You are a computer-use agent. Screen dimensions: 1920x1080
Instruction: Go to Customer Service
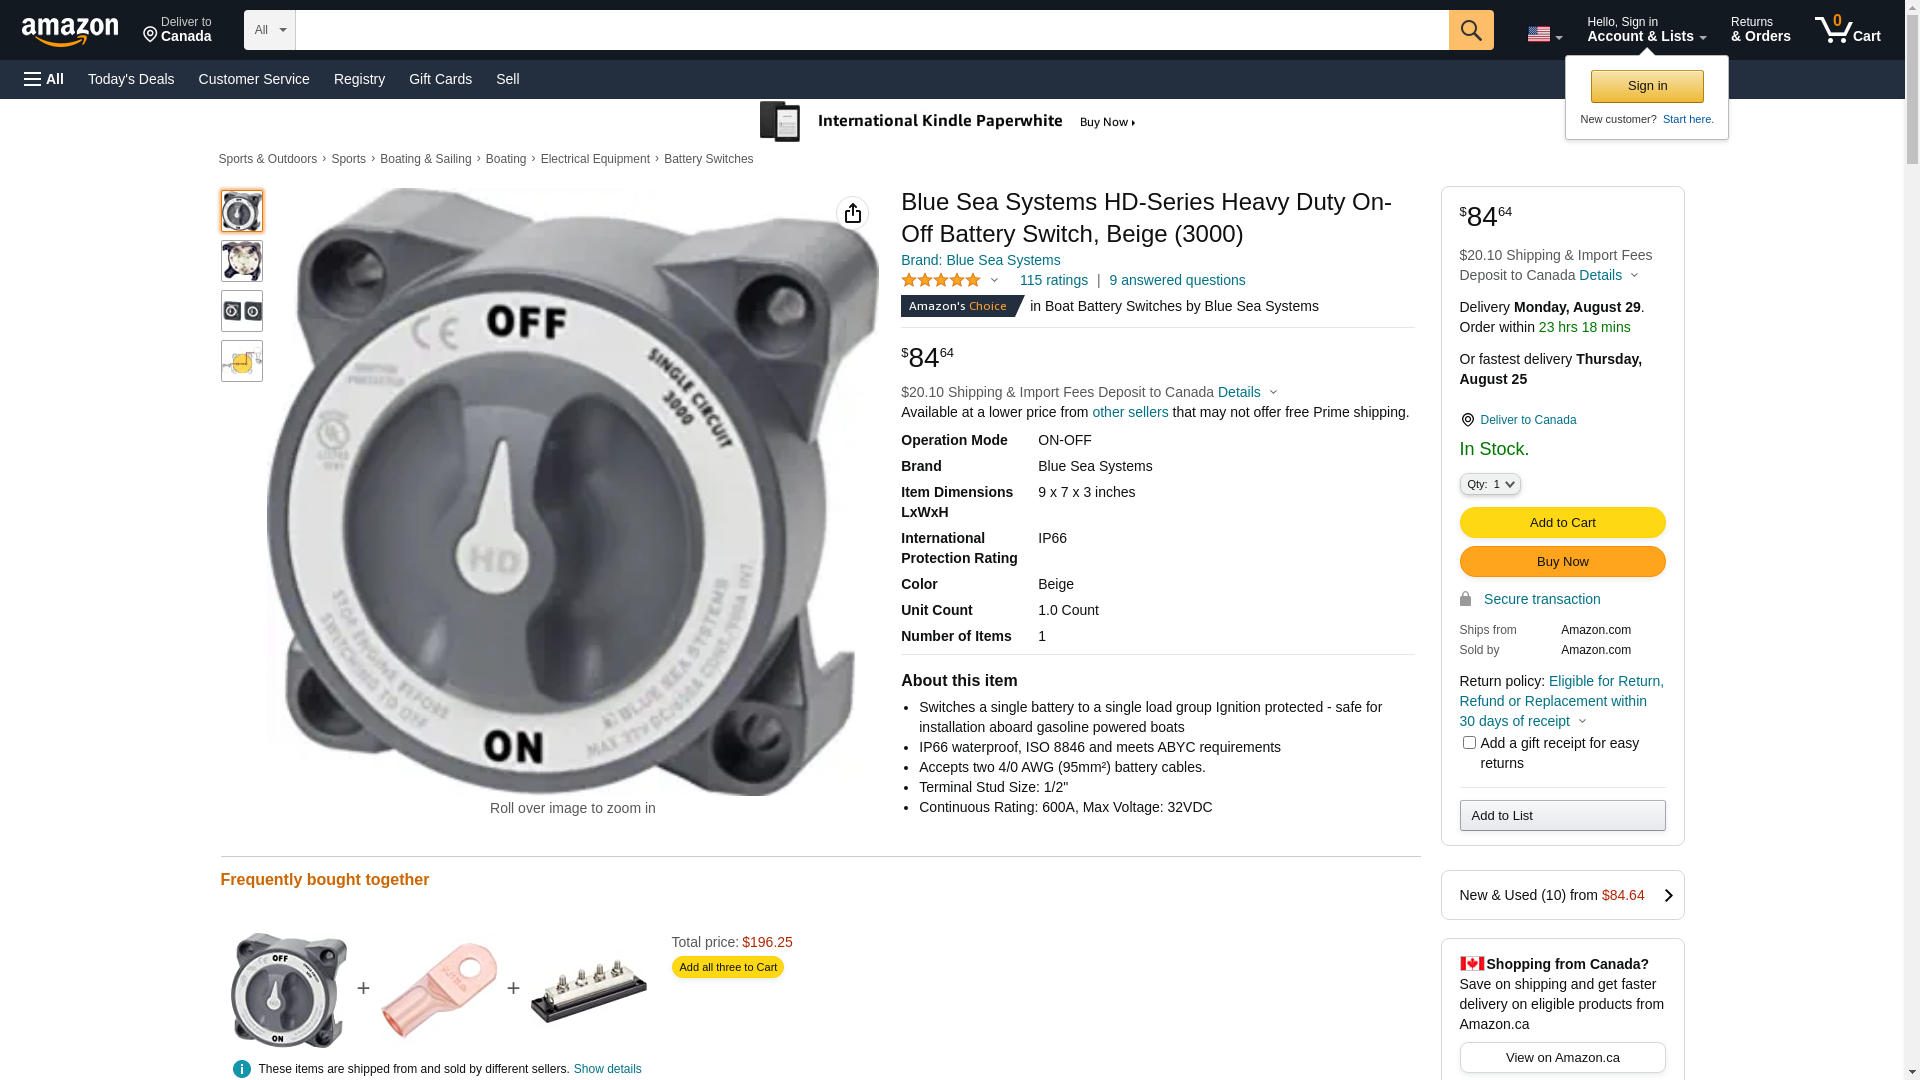coord(254,79)
